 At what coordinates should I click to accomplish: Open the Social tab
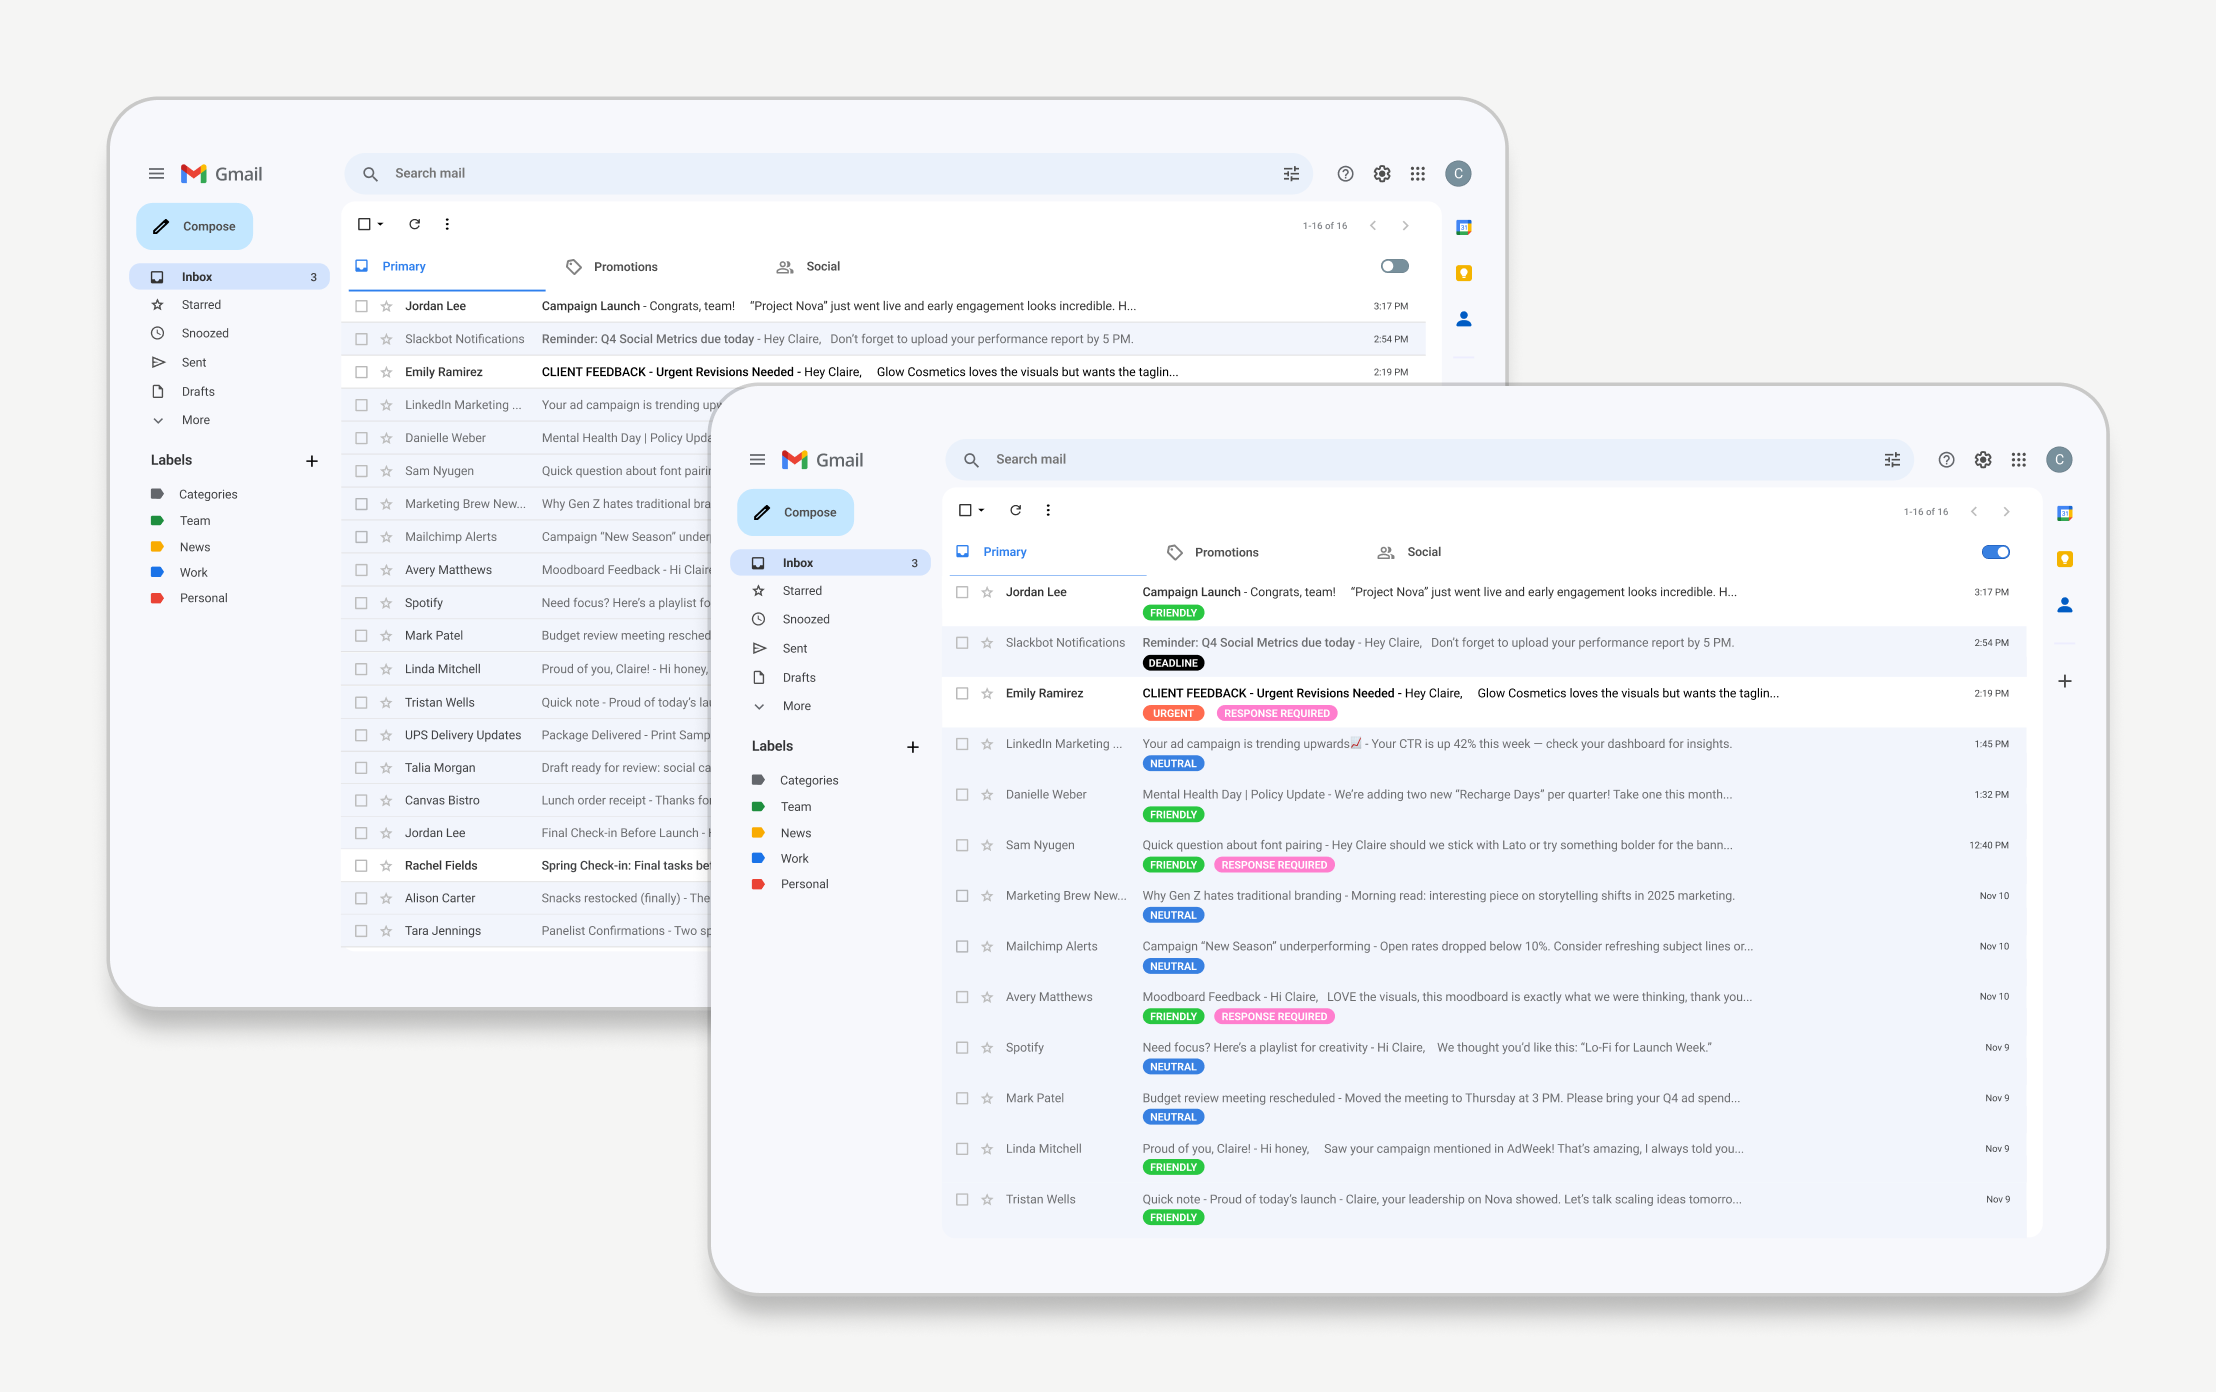1423,551
